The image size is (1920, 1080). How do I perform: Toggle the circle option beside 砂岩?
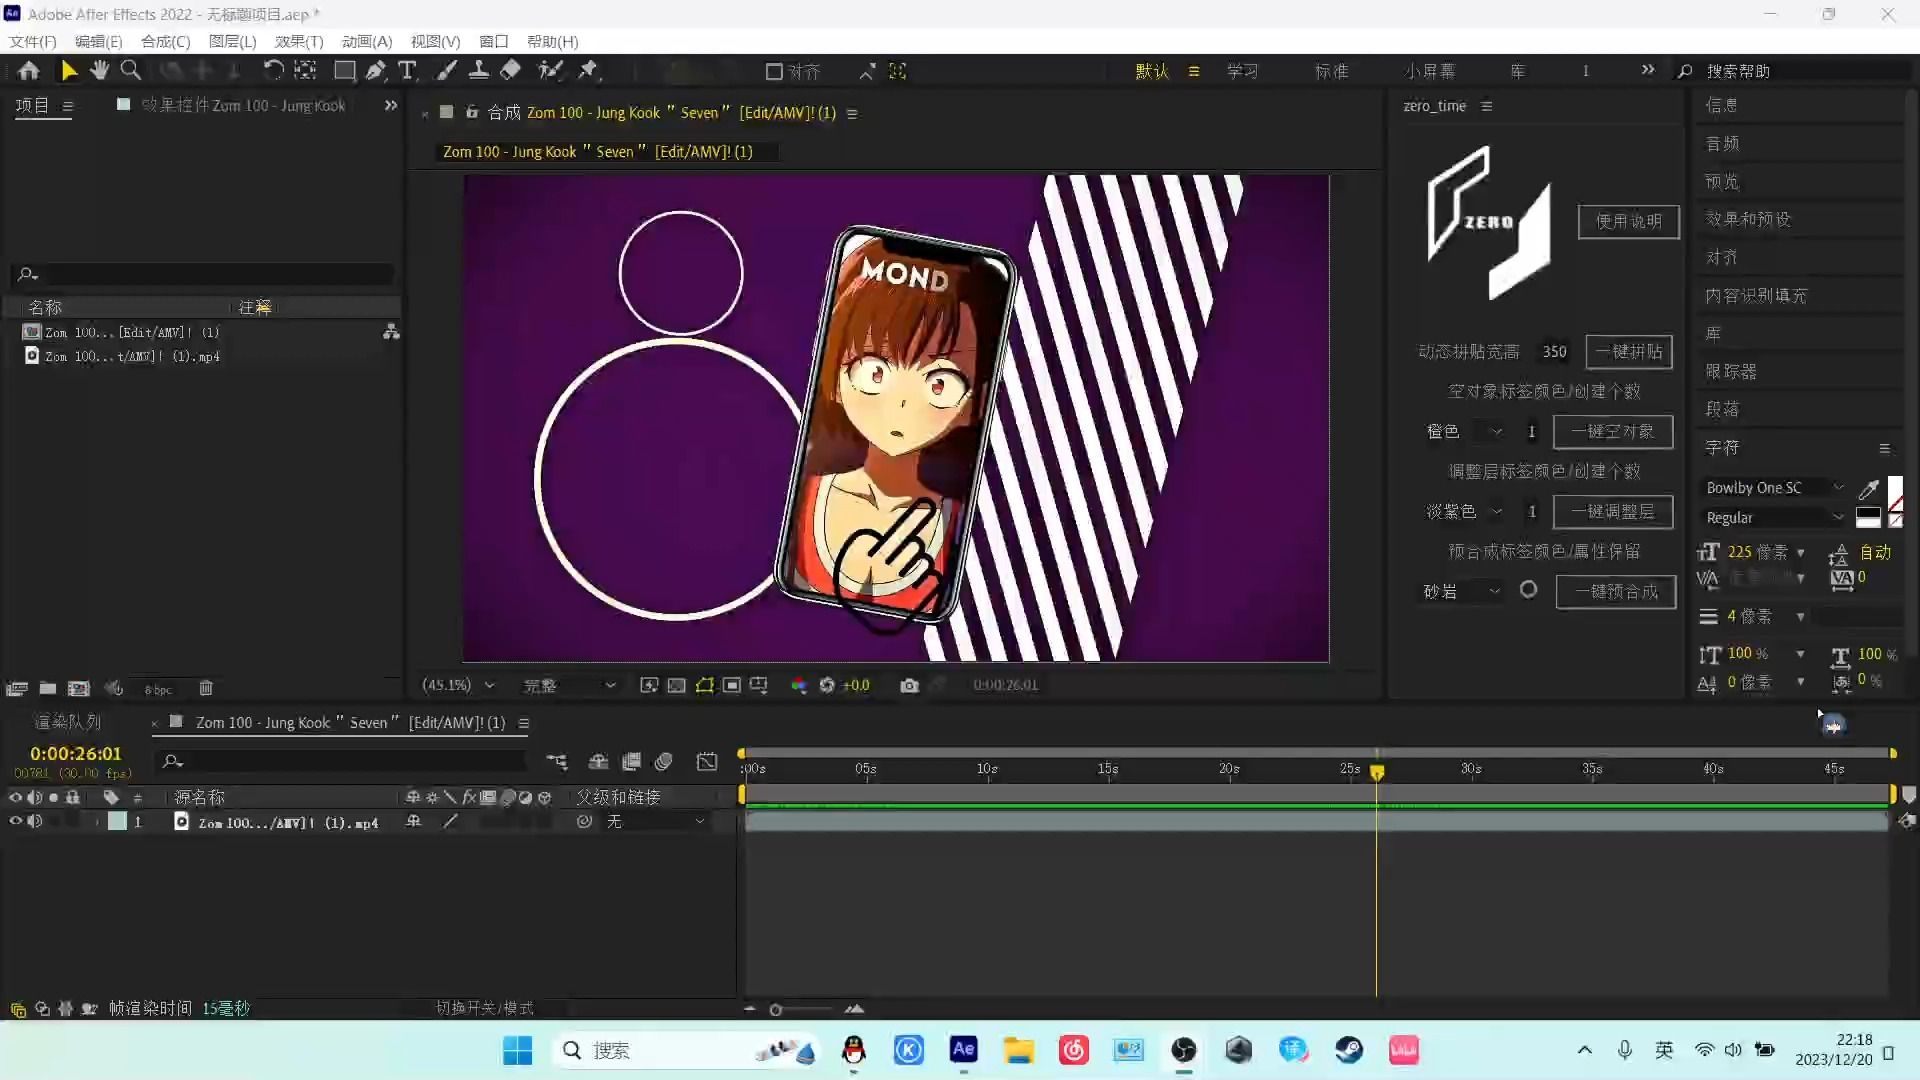tap(1528, 590)
